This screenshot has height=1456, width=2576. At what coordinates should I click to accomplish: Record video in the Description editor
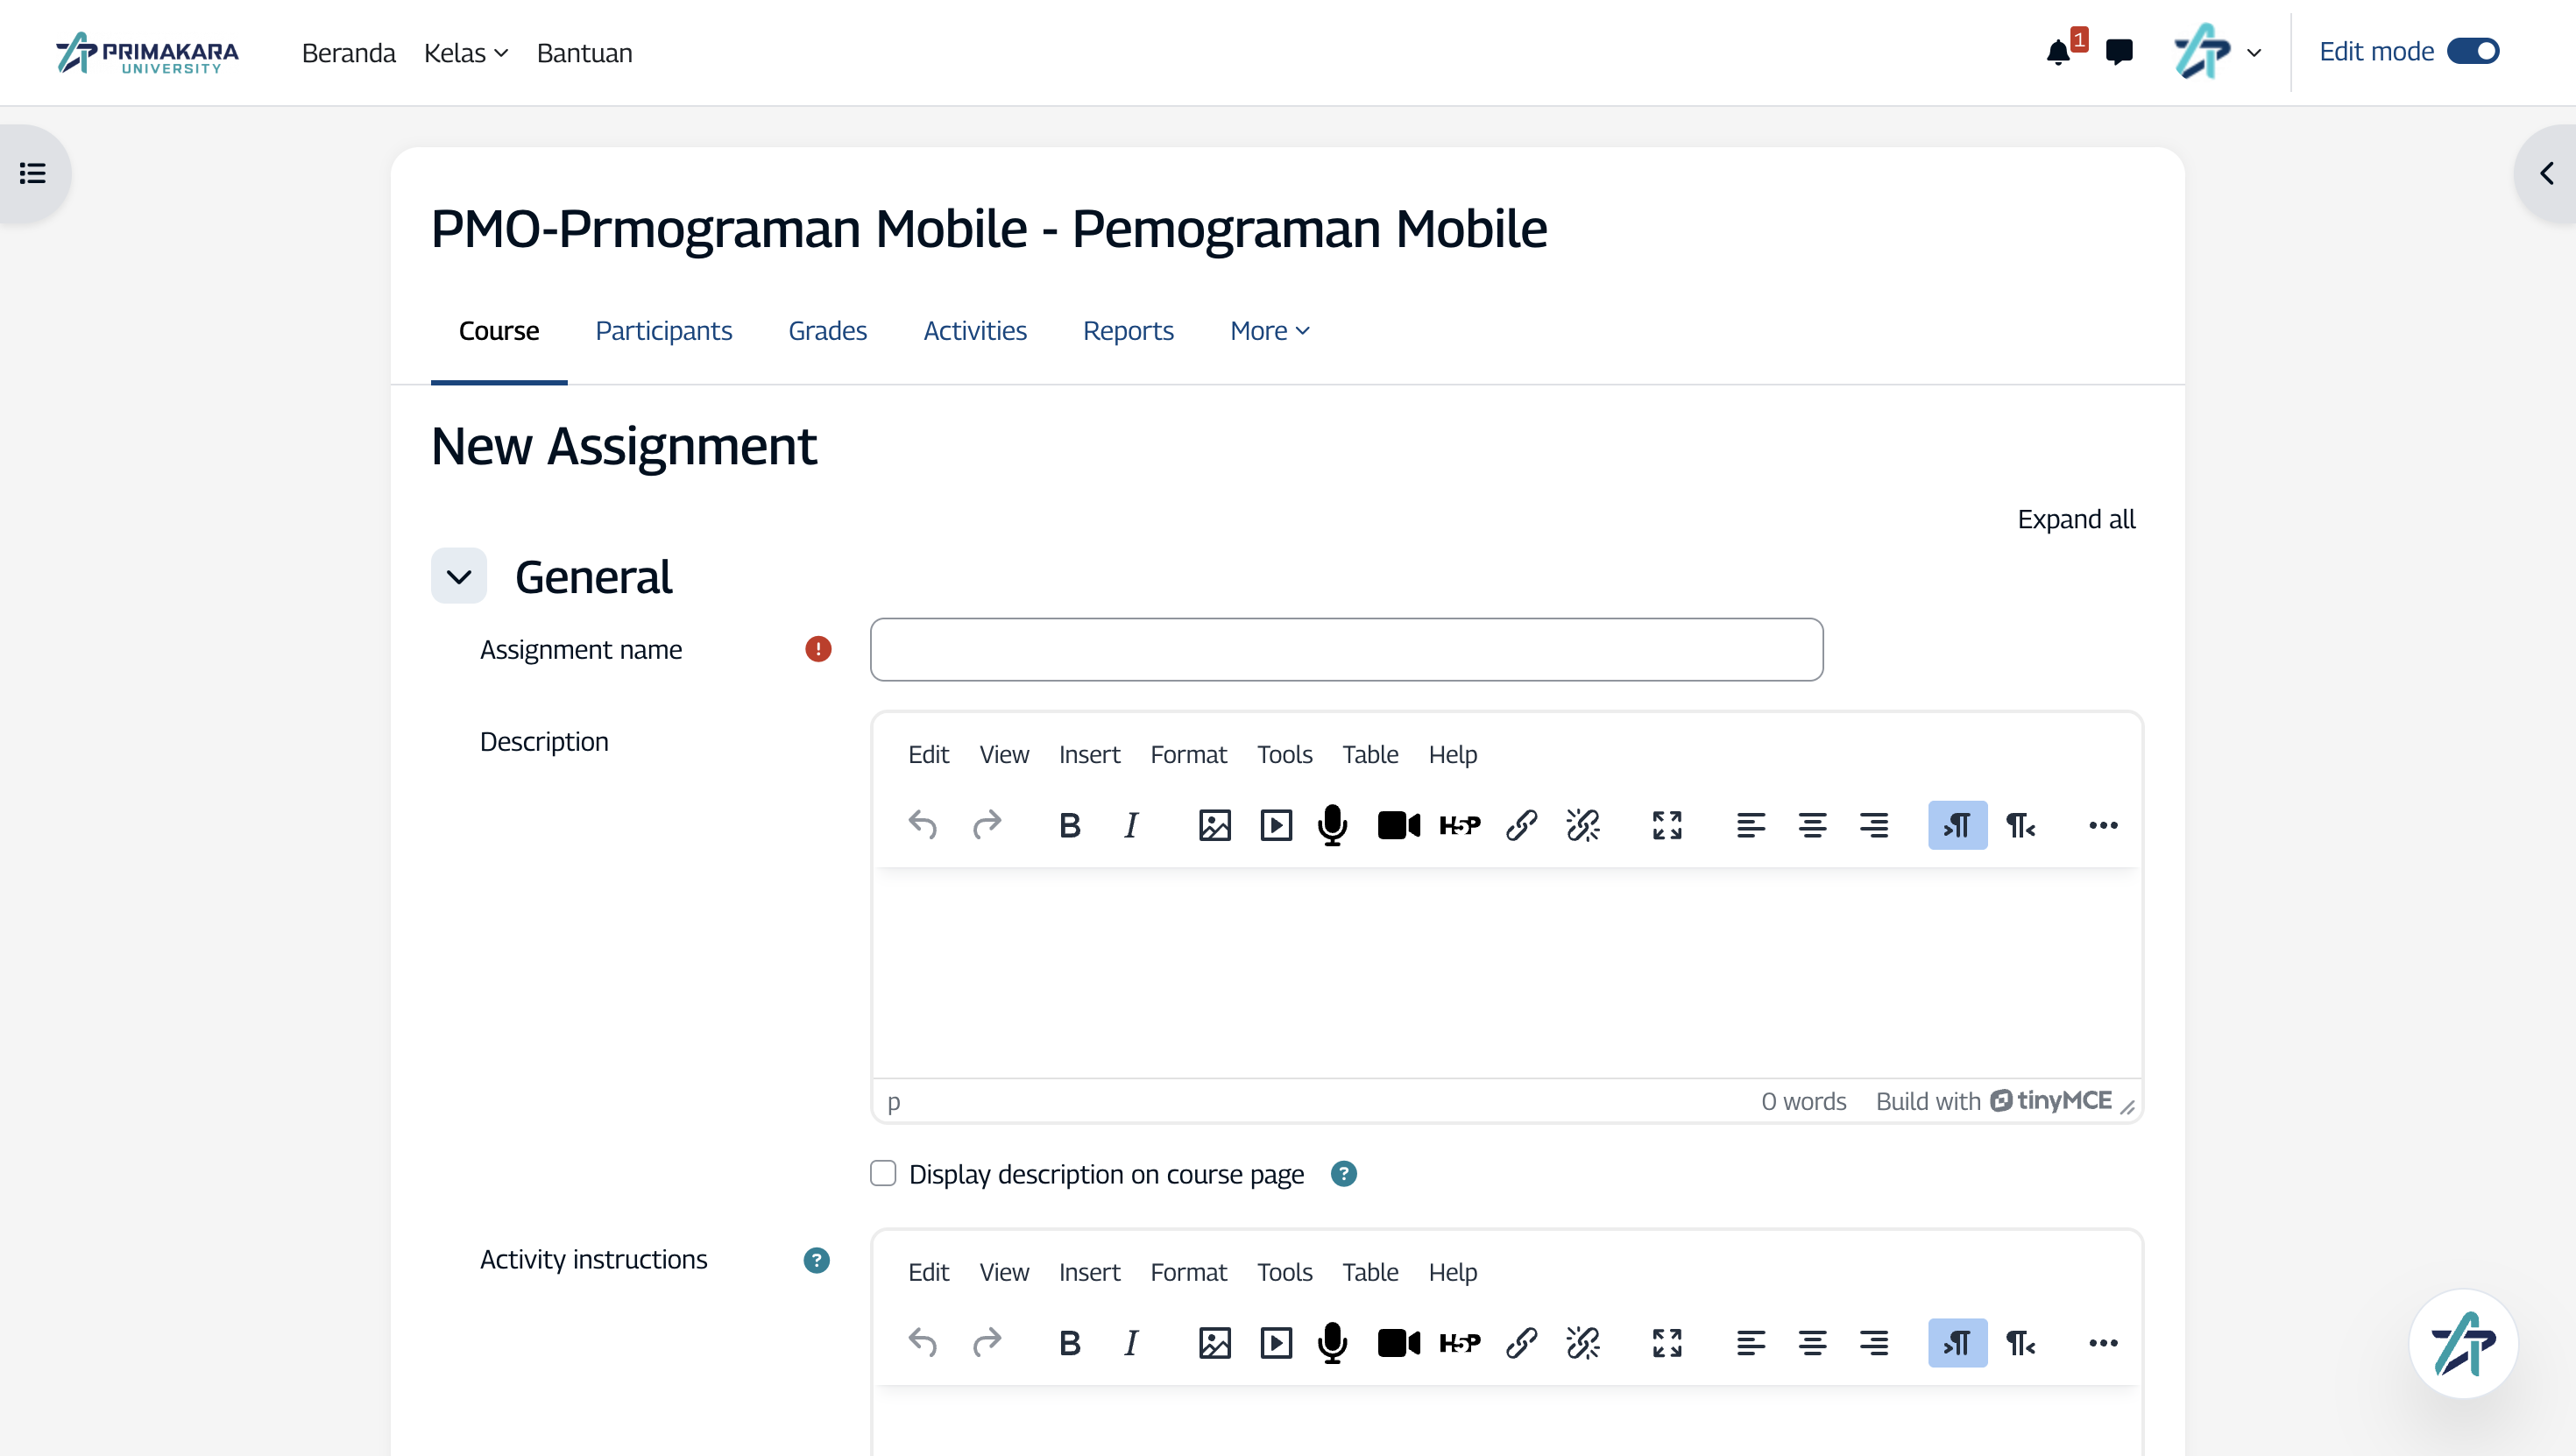tap(1398, 825)
